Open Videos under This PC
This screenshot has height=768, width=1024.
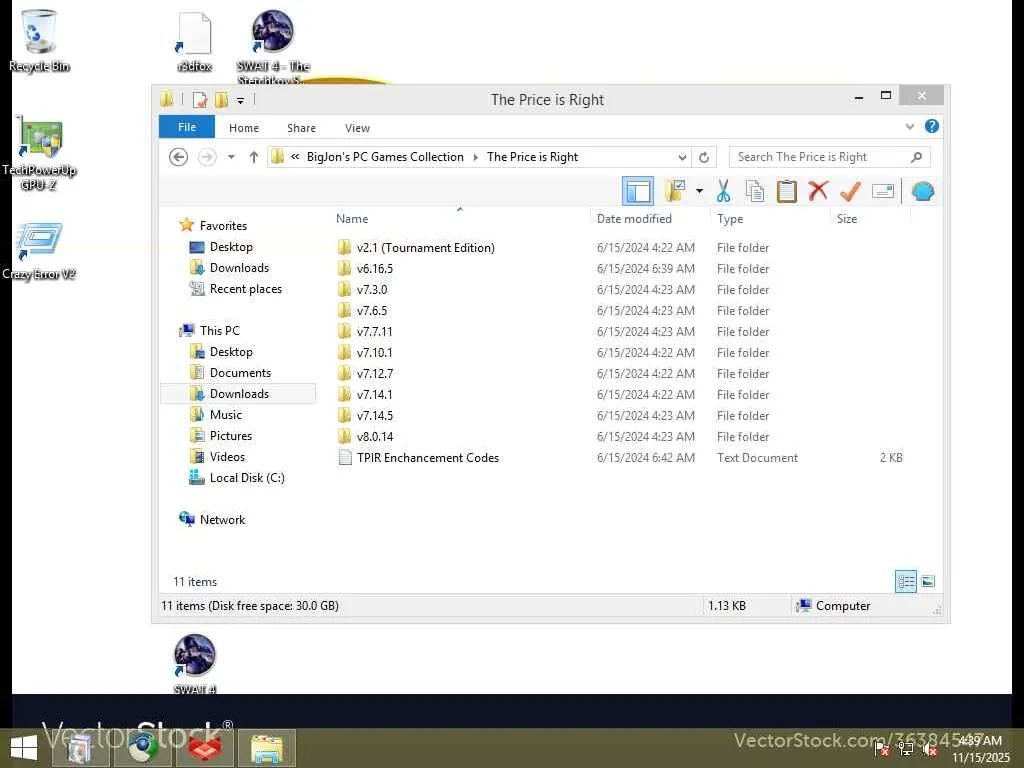click(227, 456)
